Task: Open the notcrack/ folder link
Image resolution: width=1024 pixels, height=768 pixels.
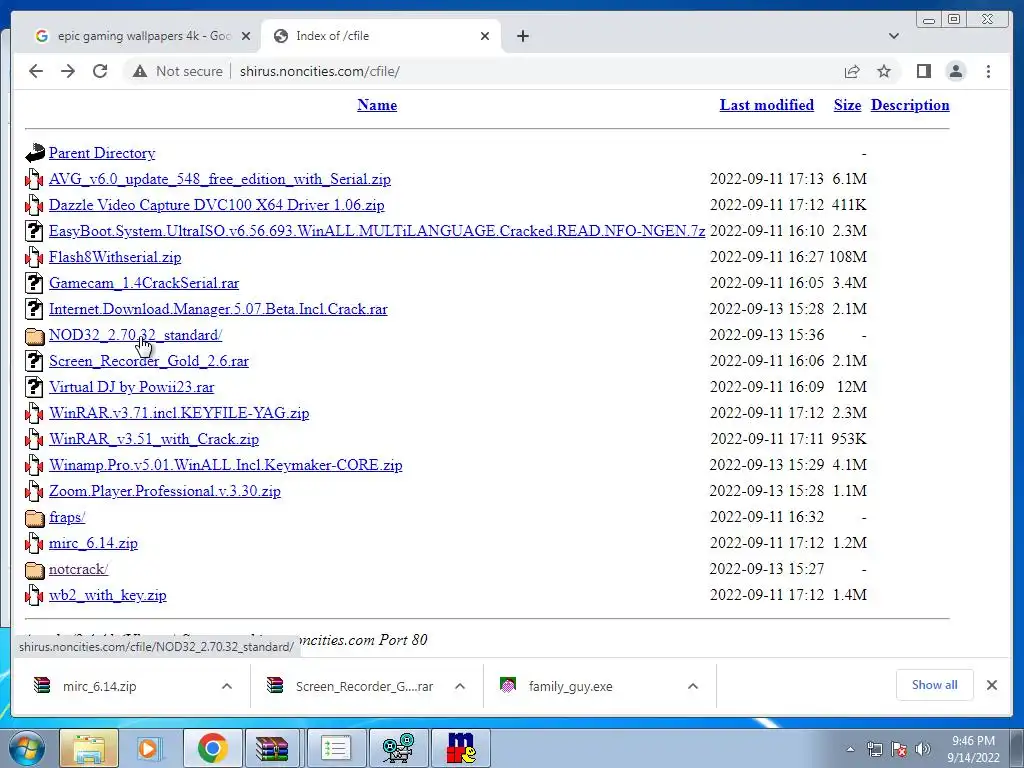Action: click(x=78, y=569)
